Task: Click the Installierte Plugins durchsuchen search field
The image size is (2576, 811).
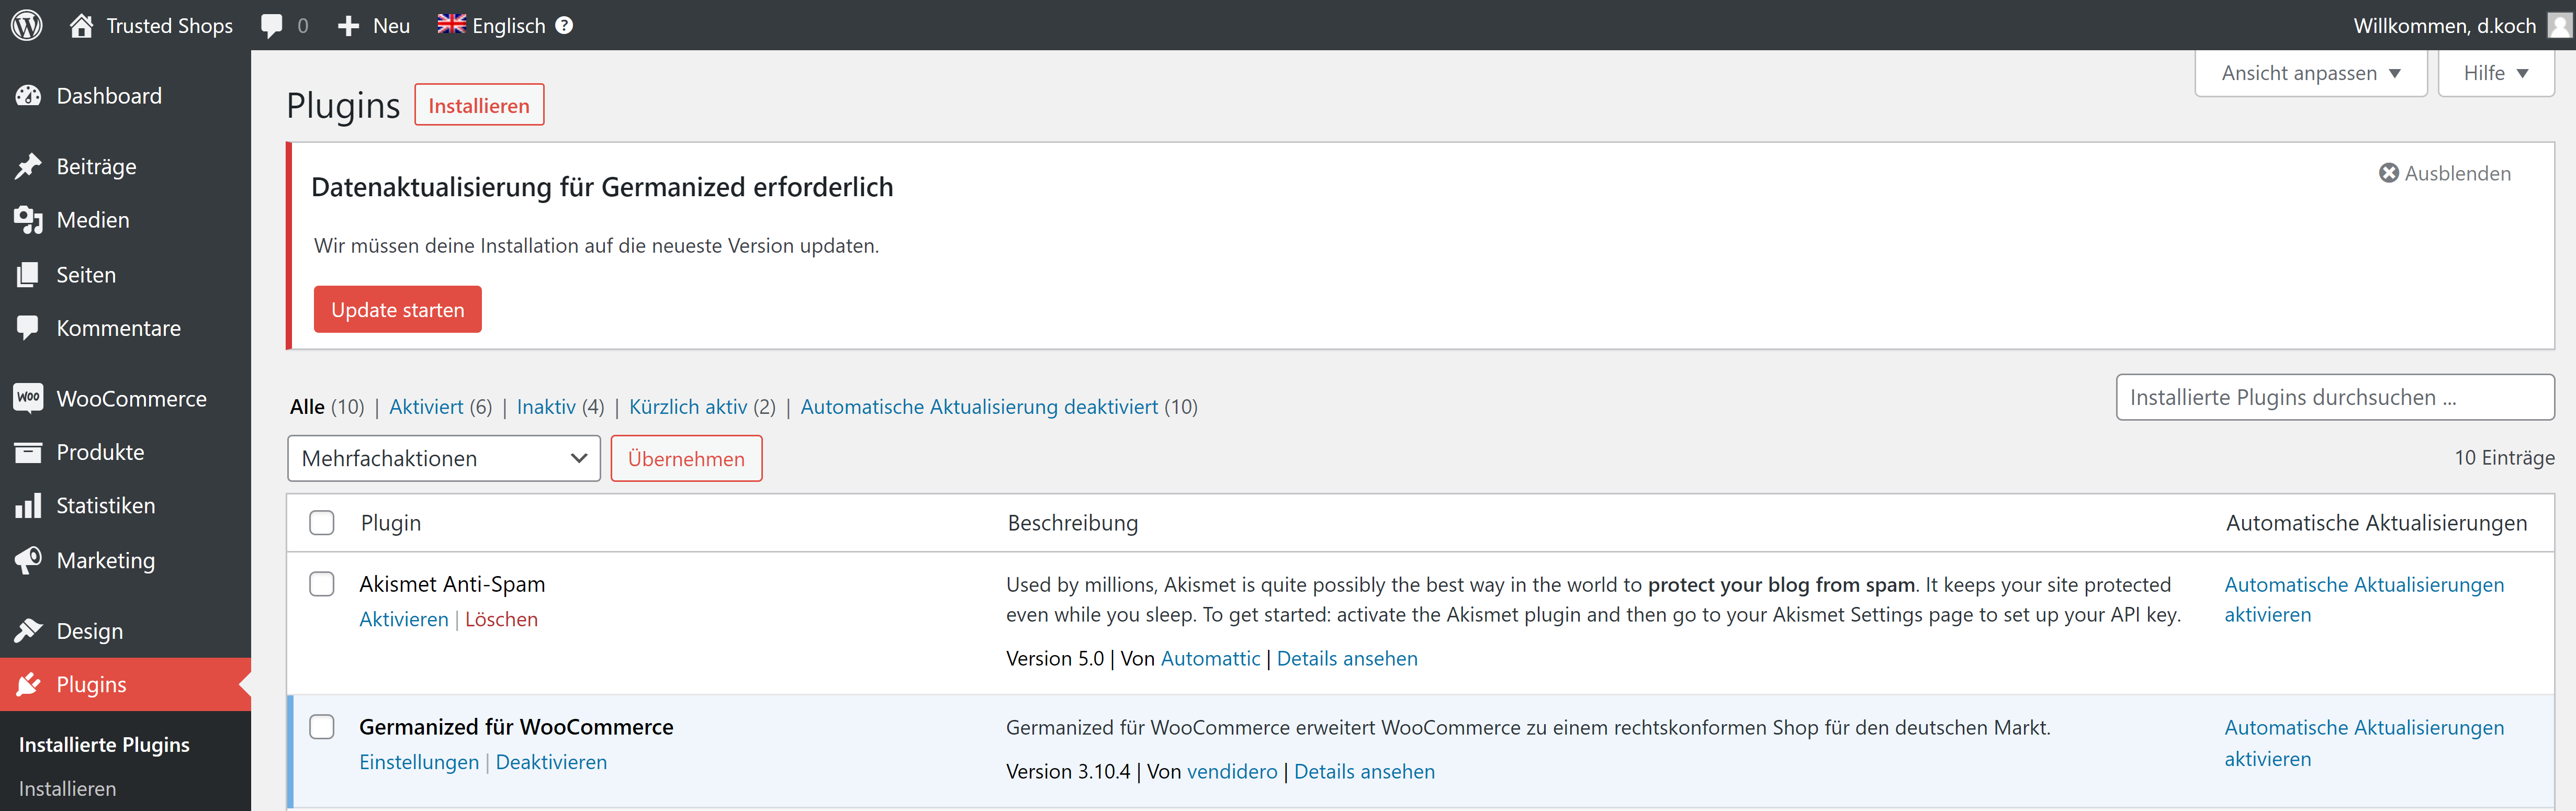Action: coord(2335,397)
